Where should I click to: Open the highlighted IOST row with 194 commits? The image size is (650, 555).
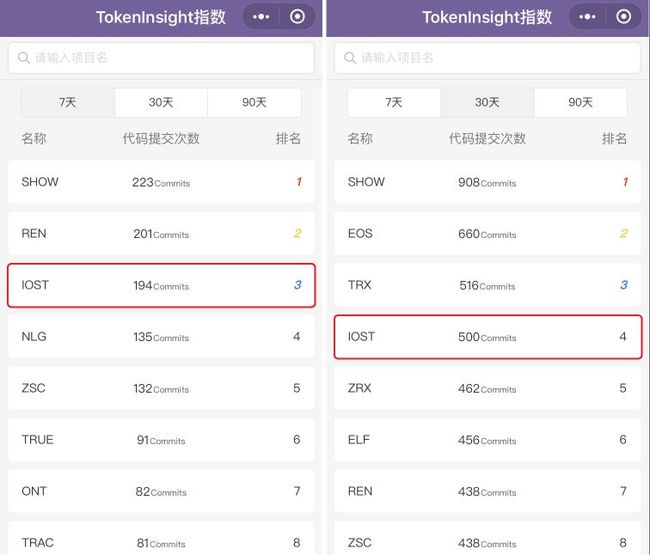pos(161,285)
